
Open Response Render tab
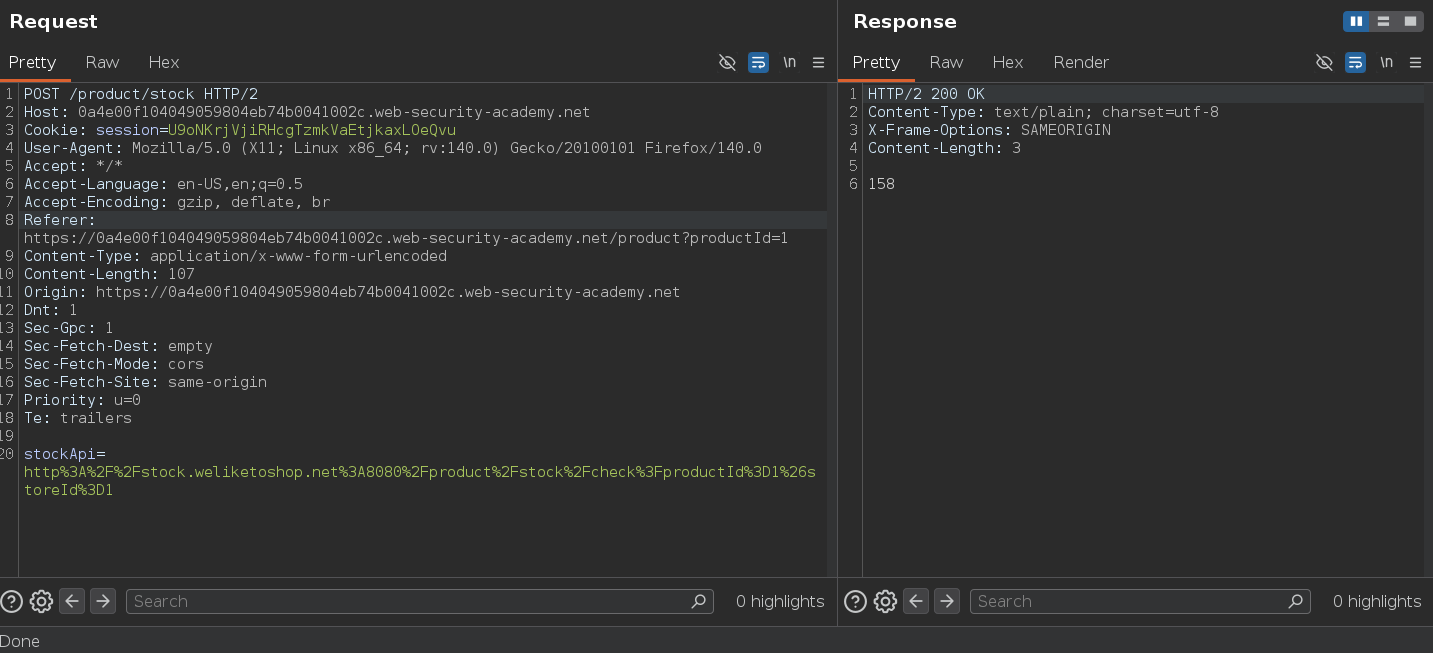point(1081,62)
